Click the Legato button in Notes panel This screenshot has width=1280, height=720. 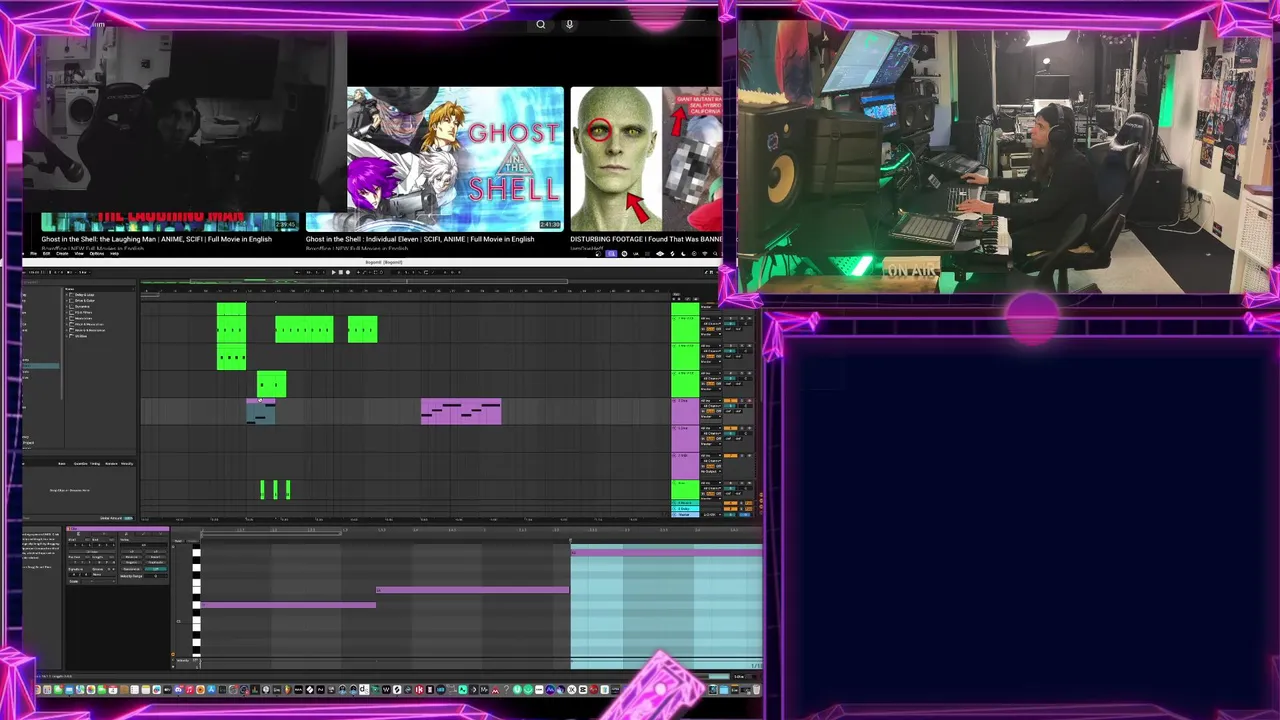pyautogui.click(x=131, y=562)
